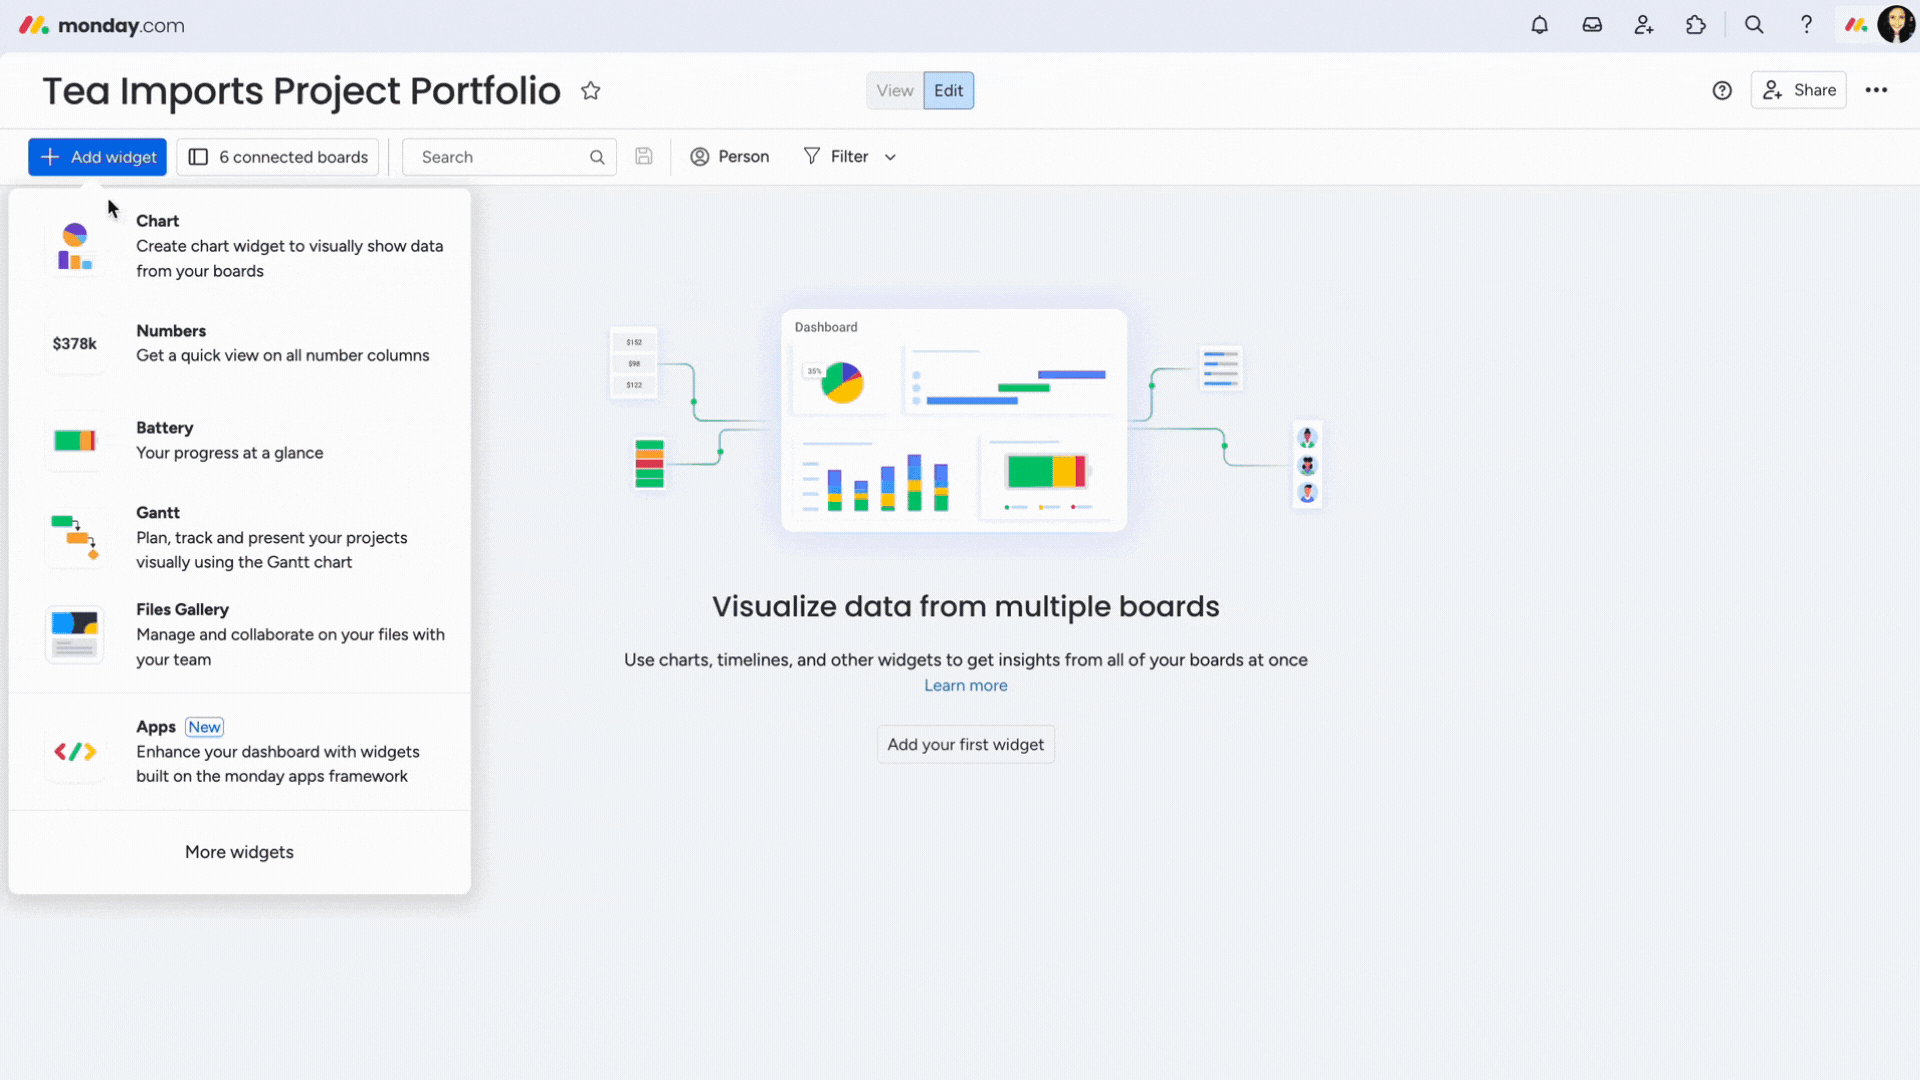Open the 6 connected boards dropdown

coord(278,156)
